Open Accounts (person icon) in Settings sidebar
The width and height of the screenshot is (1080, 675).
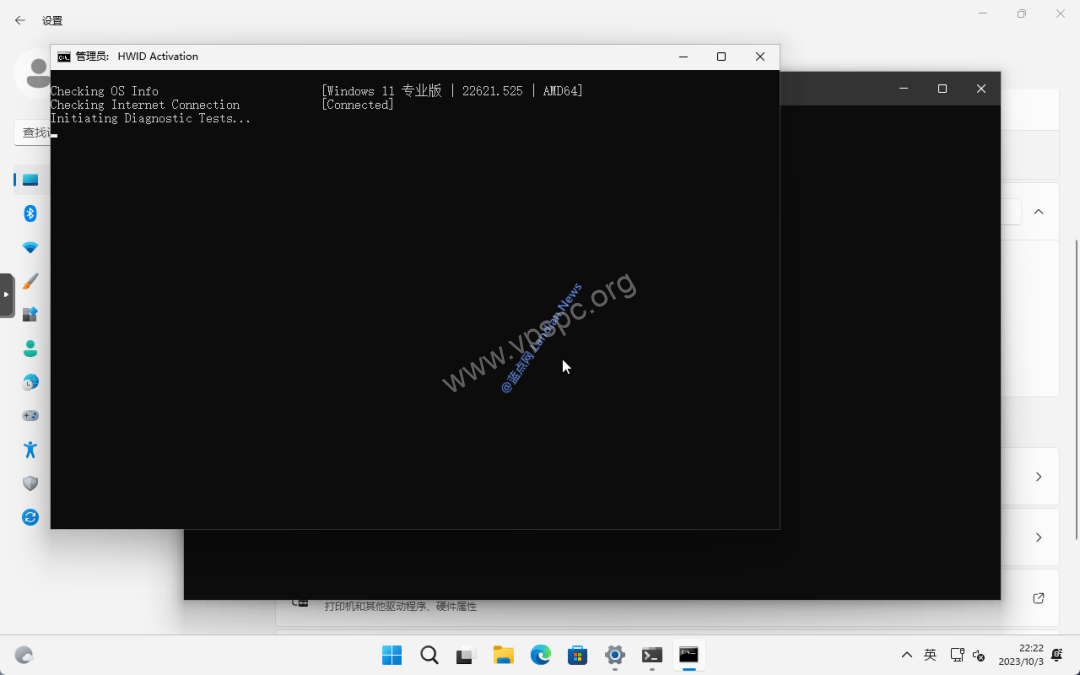tap(30, 349)
